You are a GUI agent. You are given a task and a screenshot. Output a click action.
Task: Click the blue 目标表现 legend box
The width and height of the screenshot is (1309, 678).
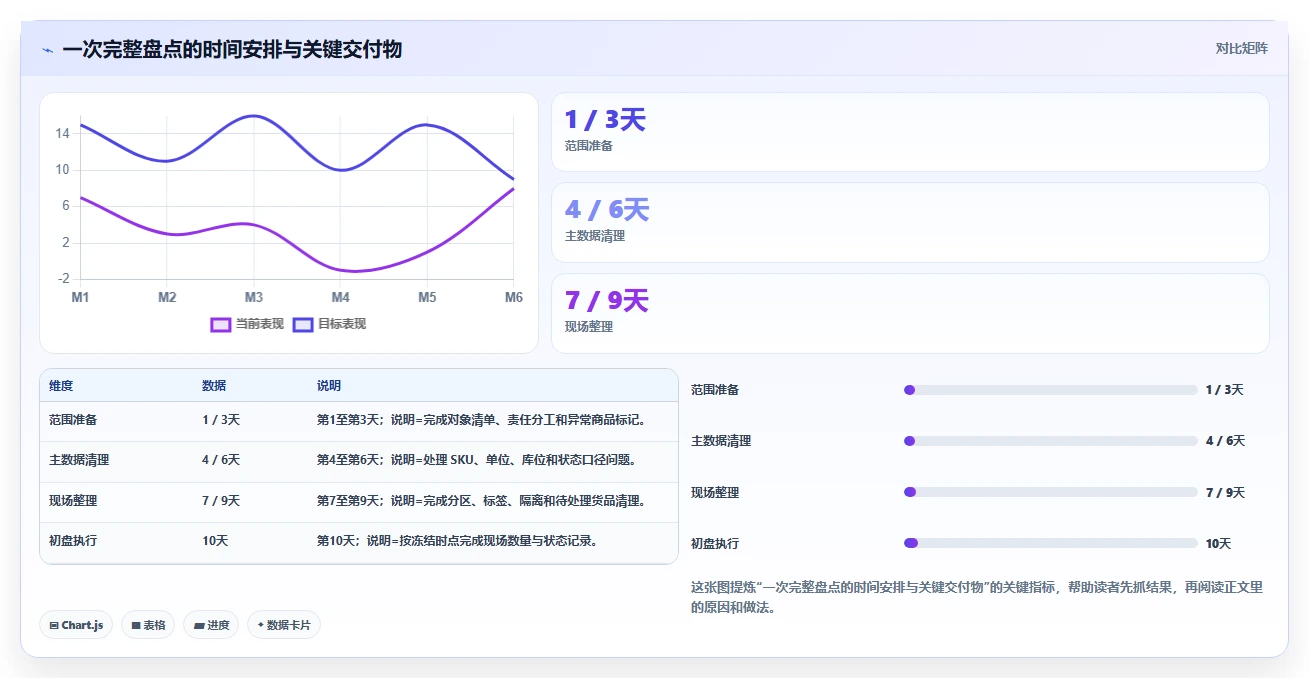[303, 324]
